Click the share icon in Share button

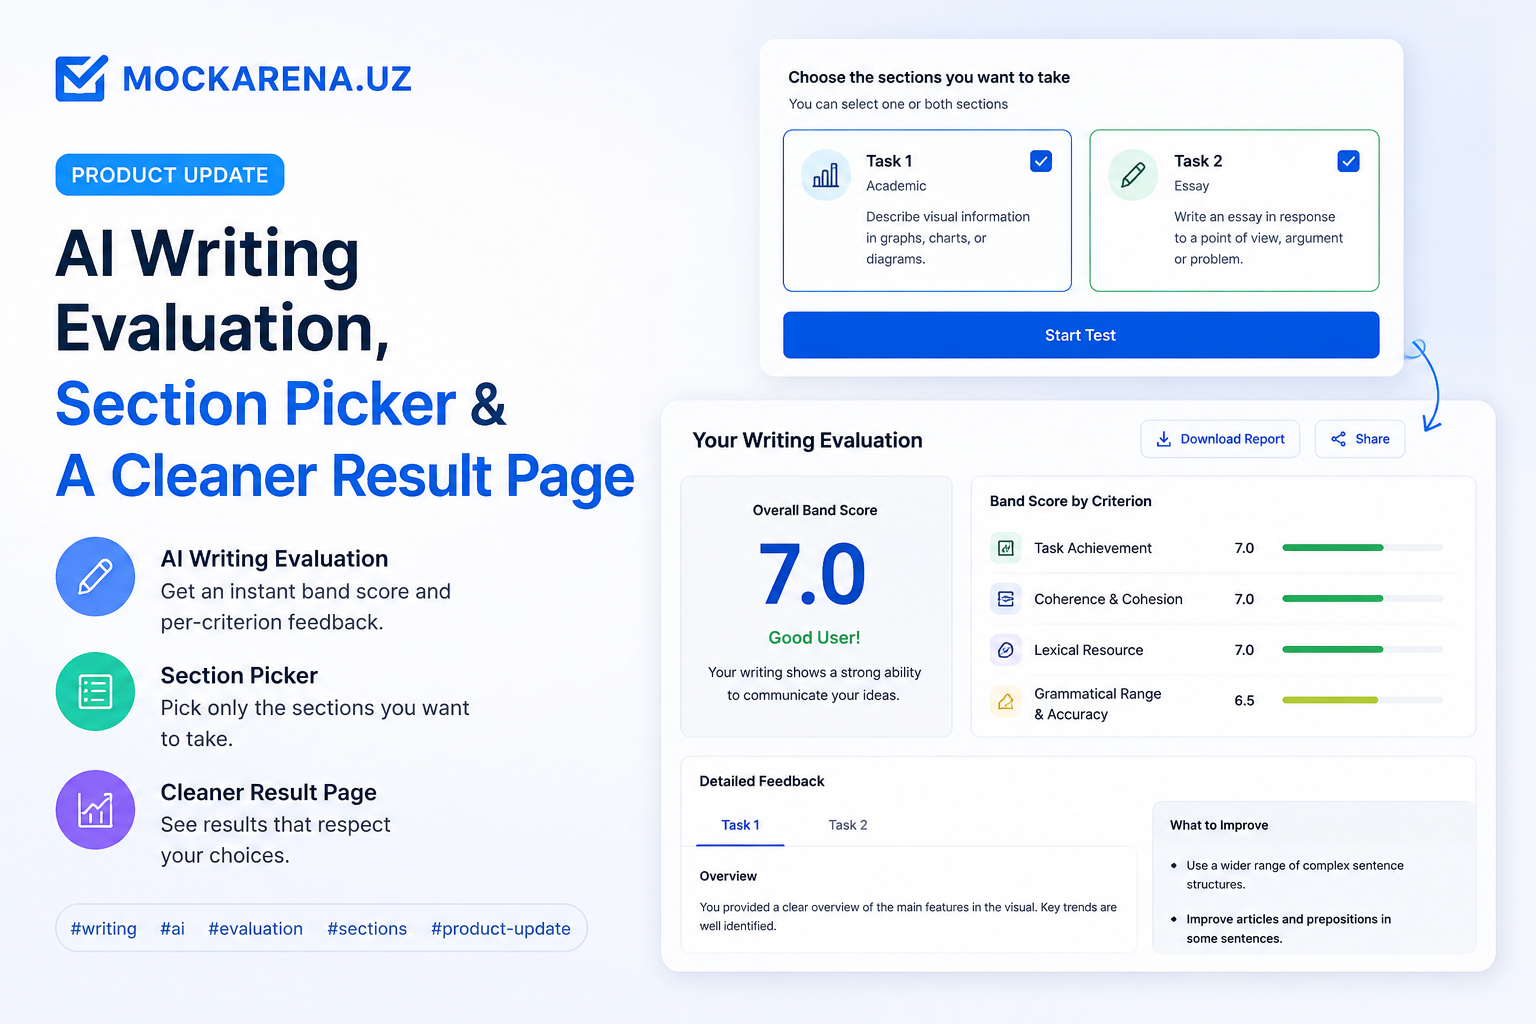1338,439
